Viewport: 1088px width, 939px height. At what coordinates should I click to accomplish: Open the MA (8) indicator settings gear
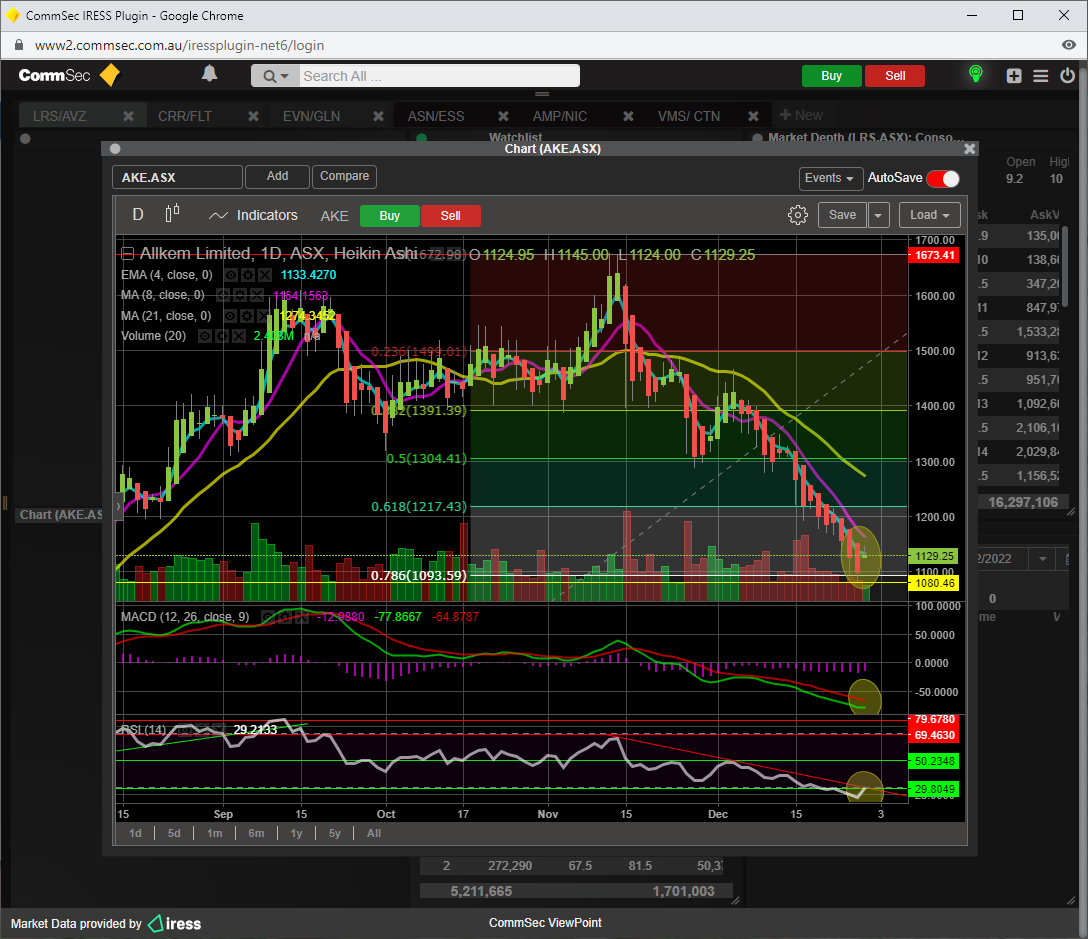(x=239, y=296)
